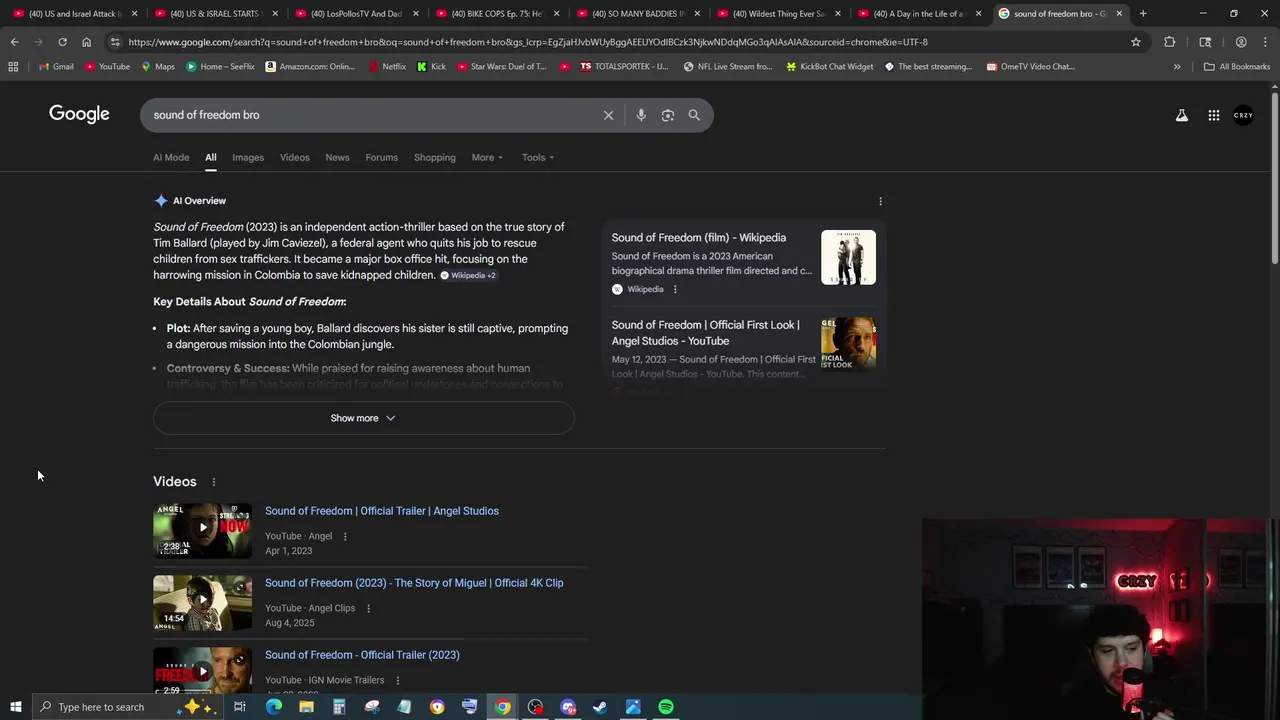Go to Chrome home page icon
Image resolution: width=1280 pixels, height=720 pixels.
tap(86, 42)
